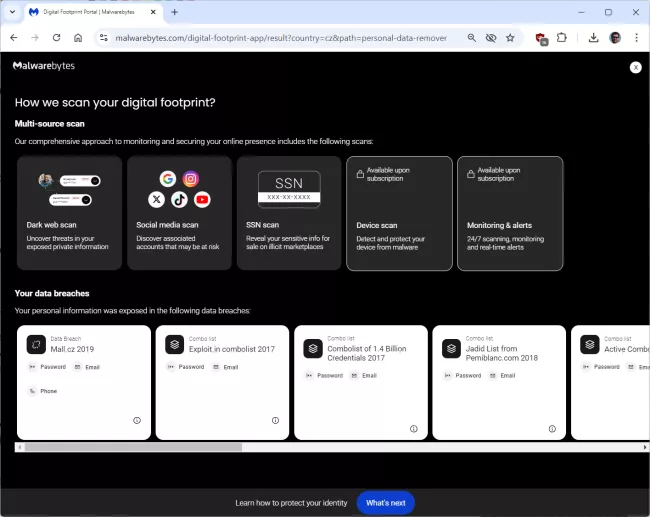Click 'Learn how to protect your identity' text
The height and width of the screenshot is (517, 650).
291,503
